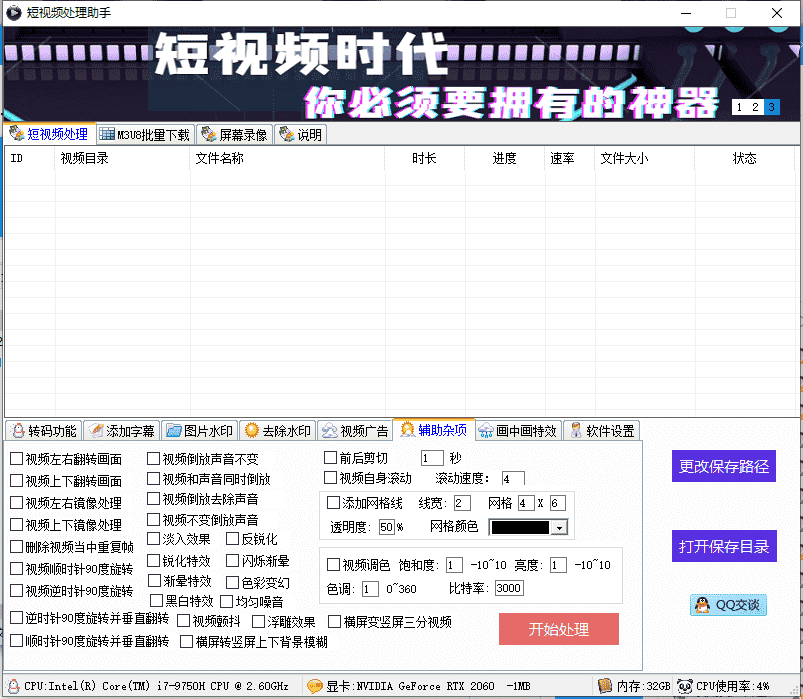Check 视频颤抖 option
Viewport: 803px width, 699px height.
tap(183, 621)
